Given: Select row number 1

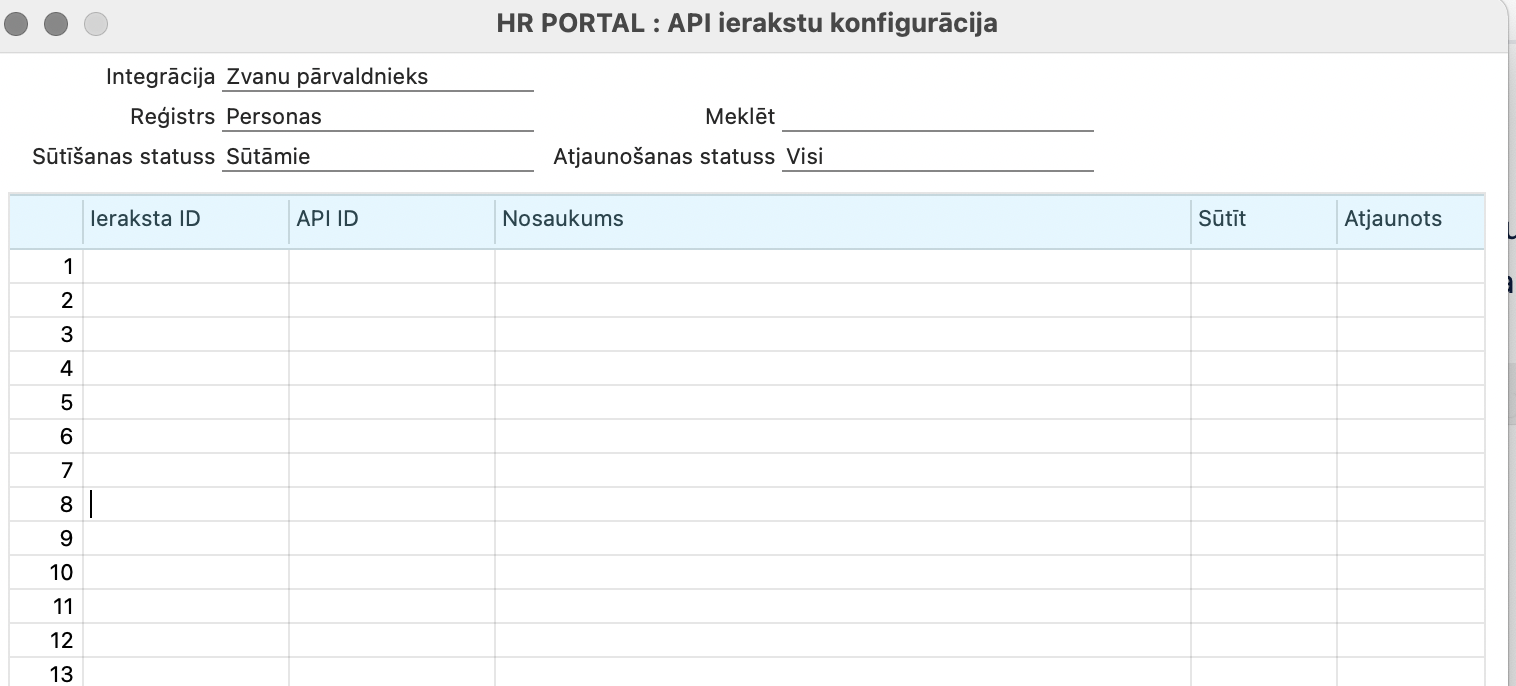Looking at the screenshot, I should (47, 267).
